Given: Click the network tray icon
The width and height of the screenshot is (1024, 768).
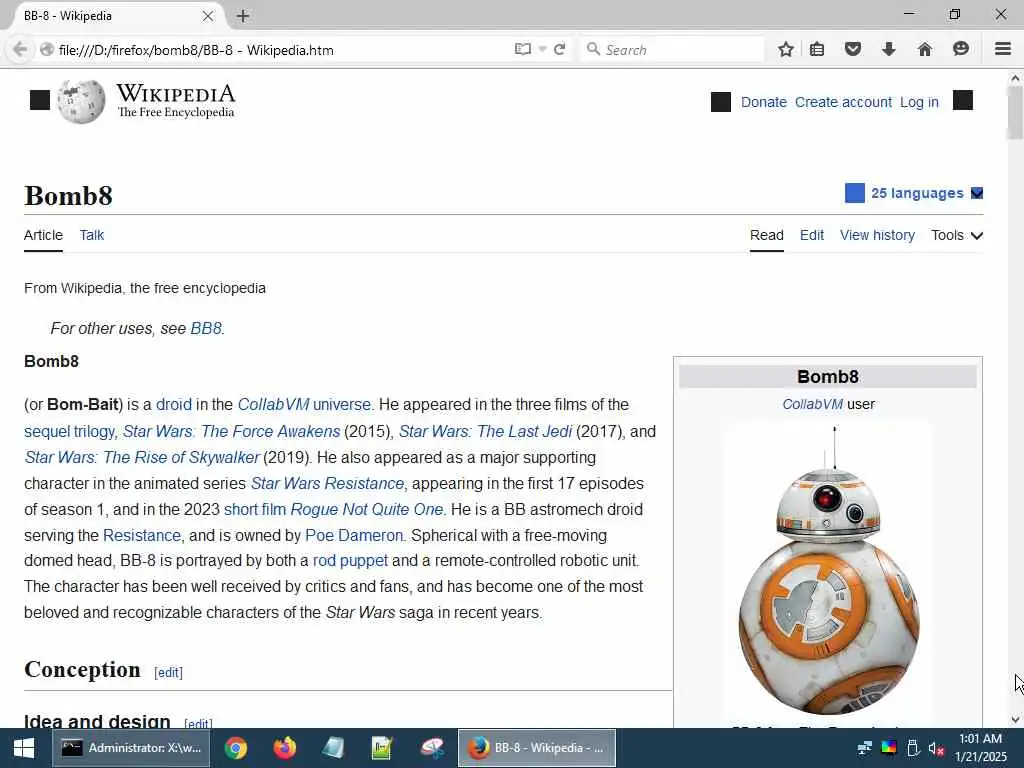Looking at the screenshot, I should click(865, 748).
